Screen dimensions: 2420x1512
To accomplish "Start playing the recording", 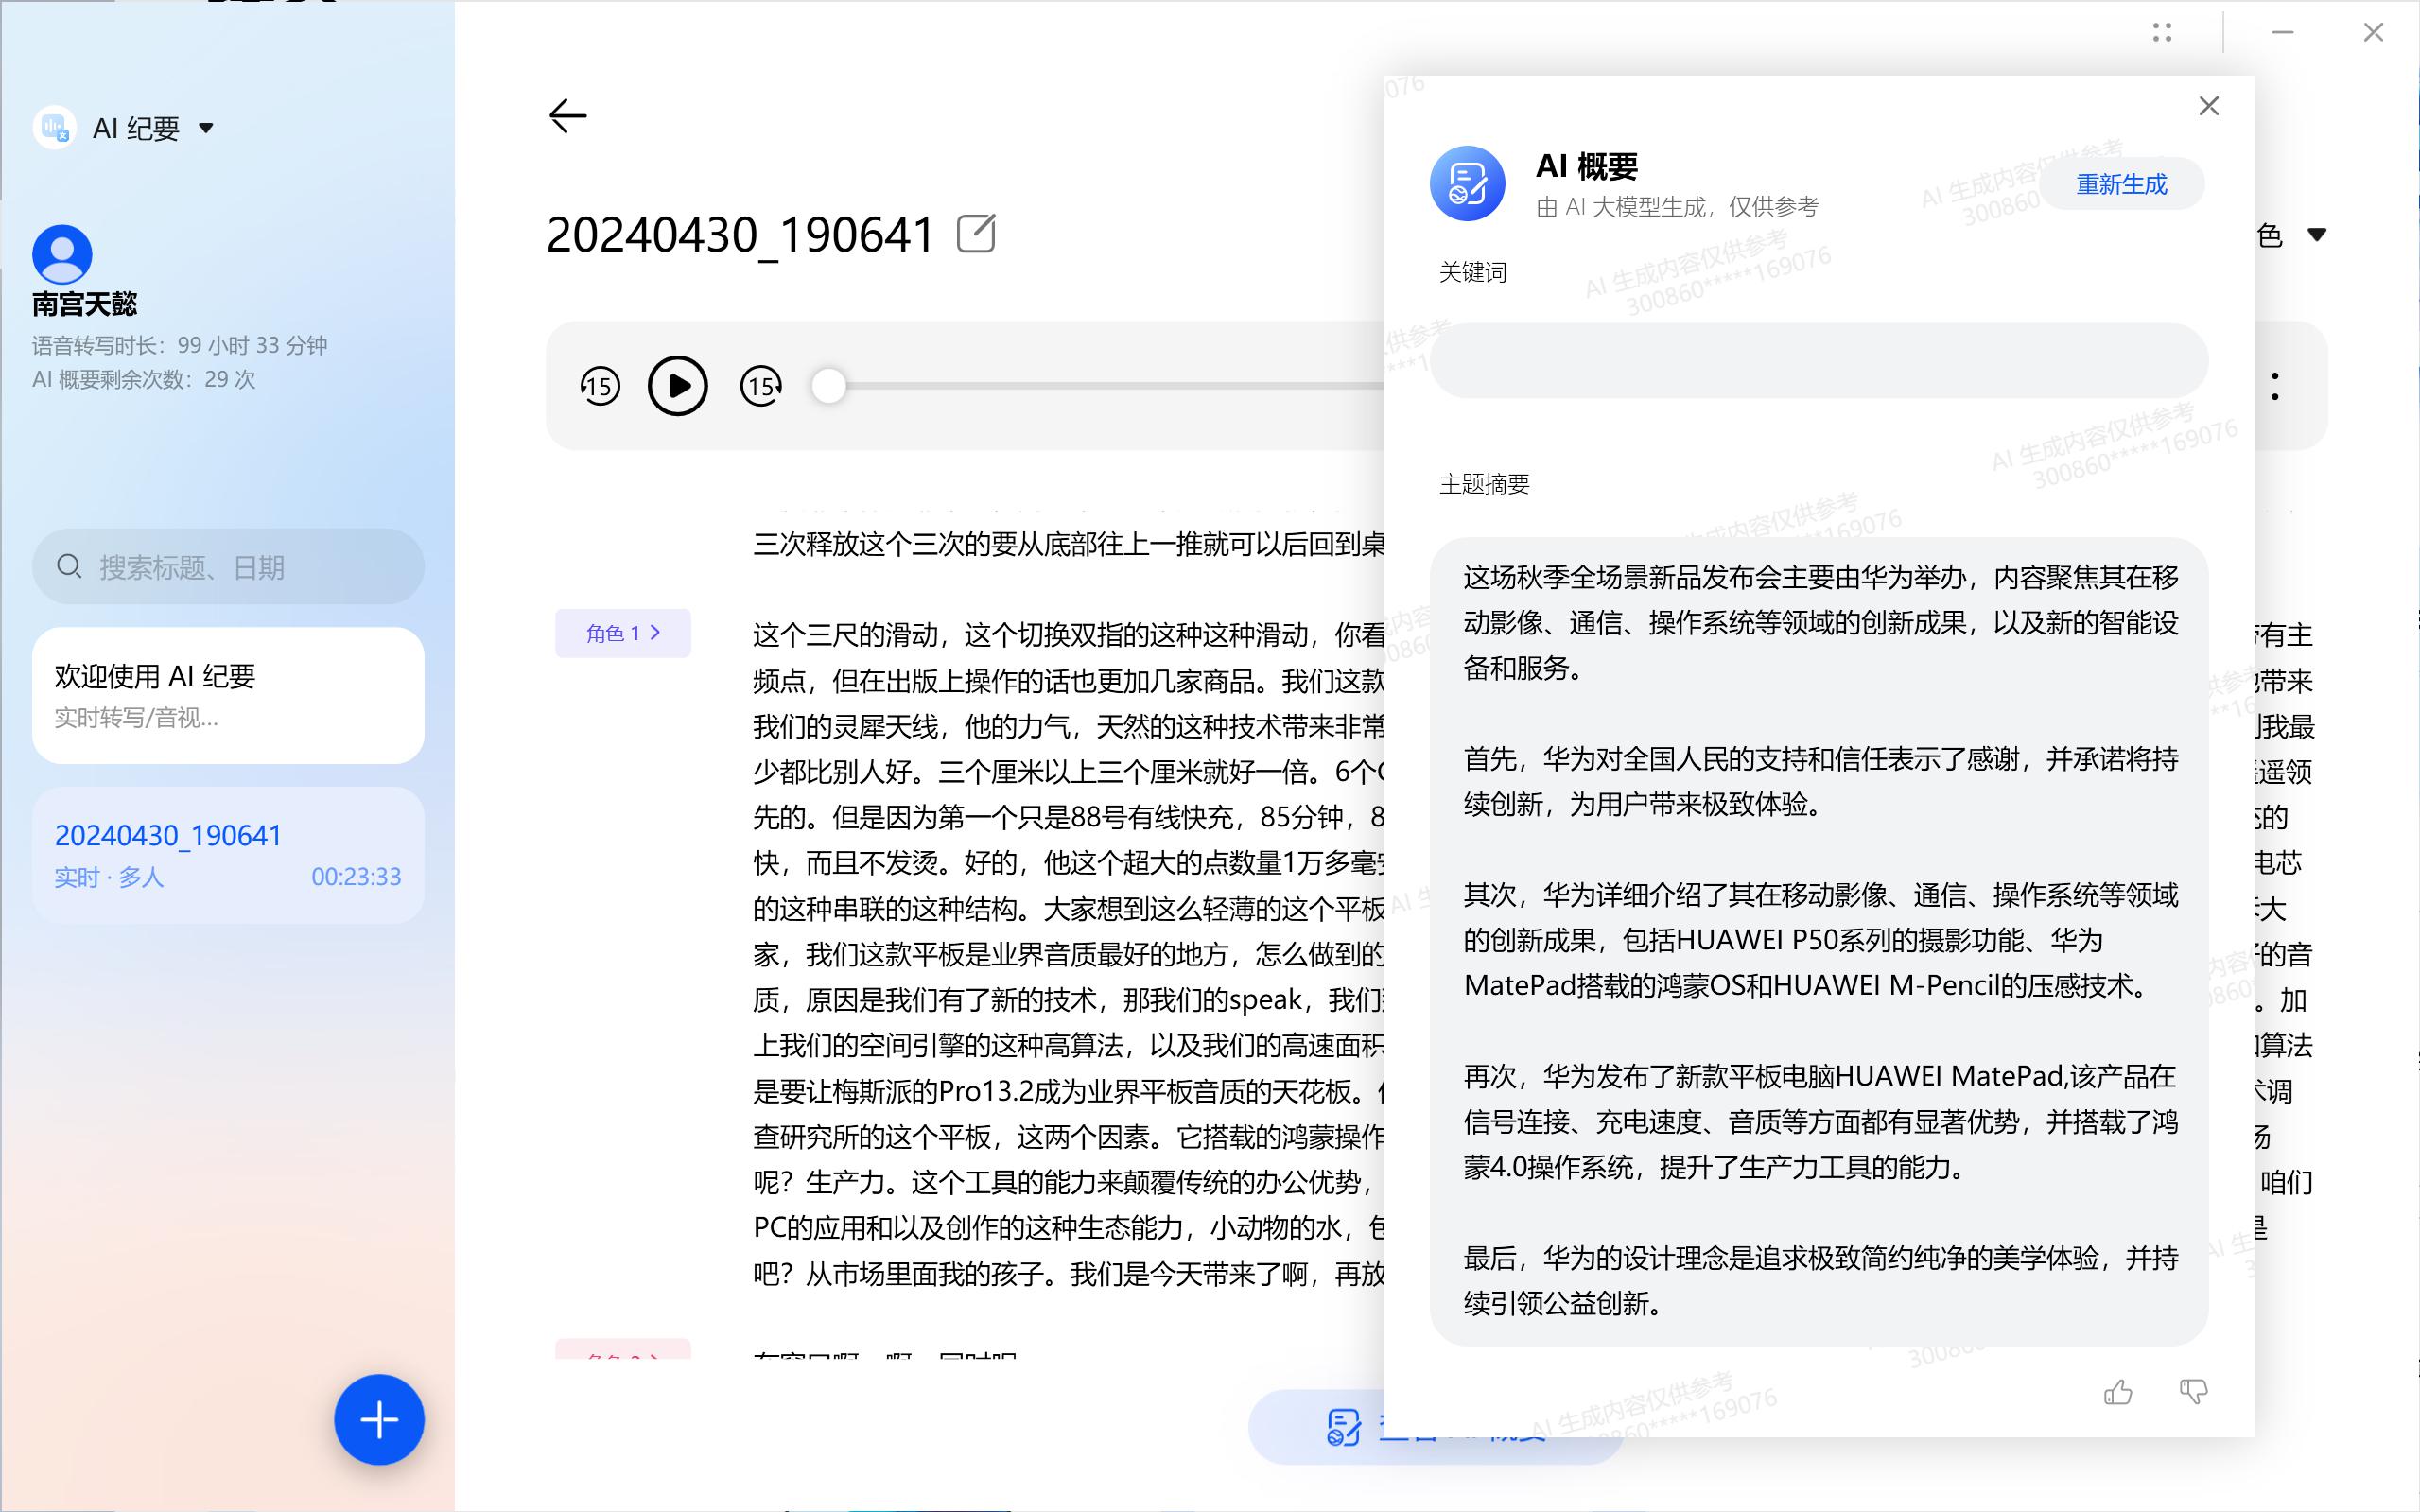I will [x=678, y=385].
